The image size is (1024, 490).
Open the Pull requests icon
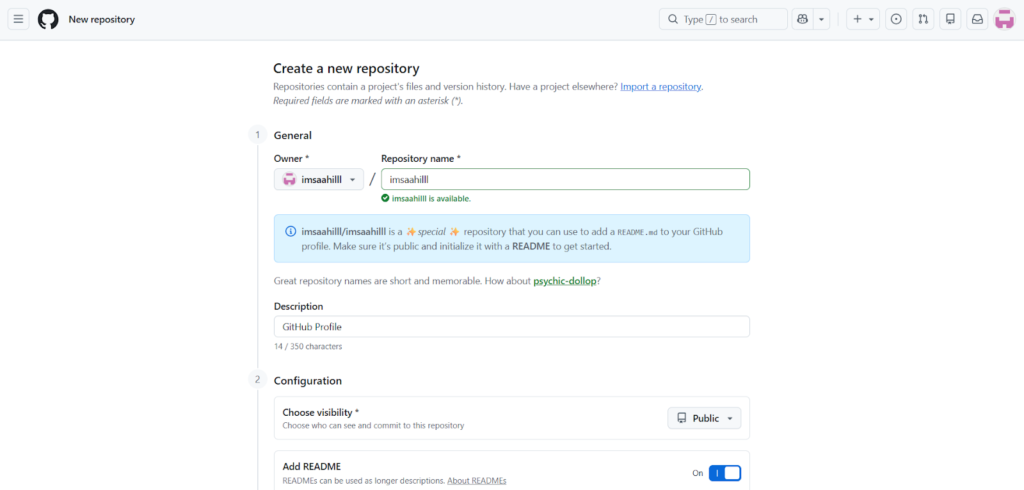(923, 19)
